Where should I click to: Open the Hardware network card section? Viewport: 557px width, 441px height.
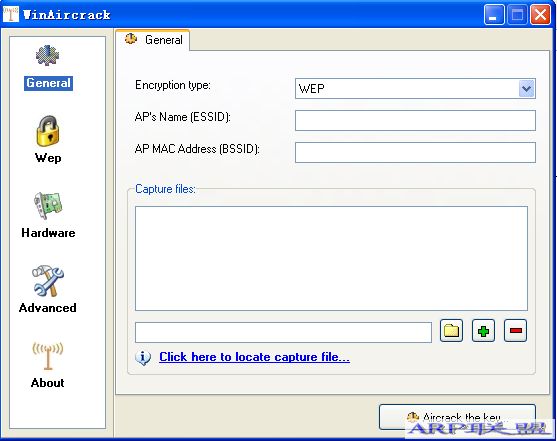pyautogui.click(x=48, y=205)
